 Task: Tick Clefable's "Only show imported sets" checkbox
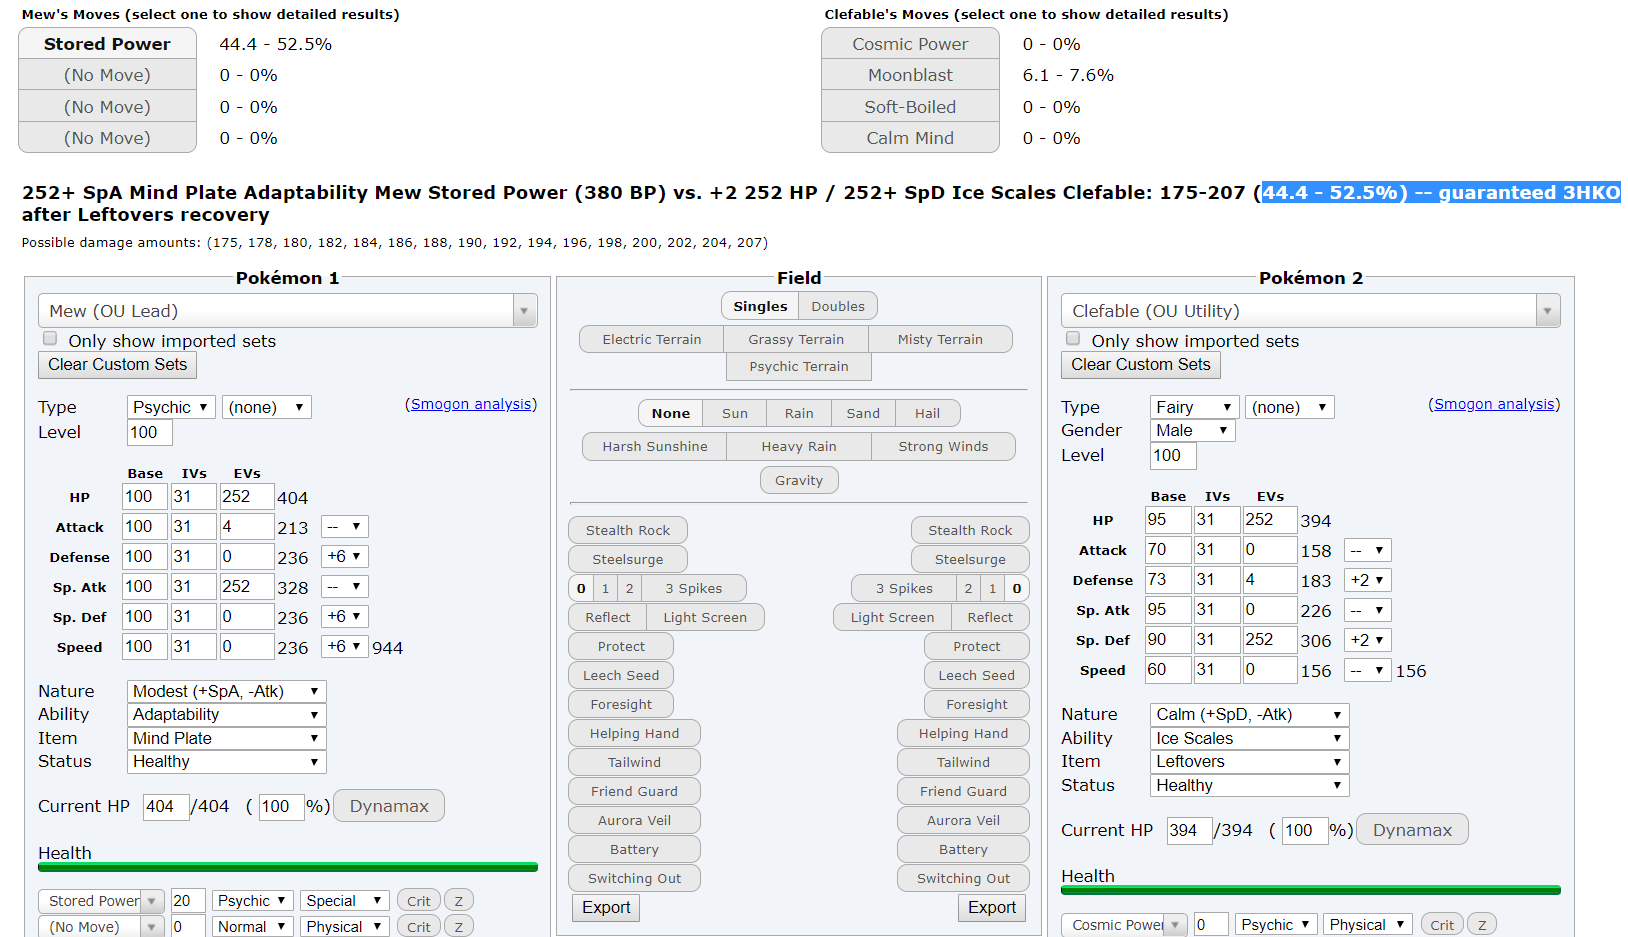1073,339
